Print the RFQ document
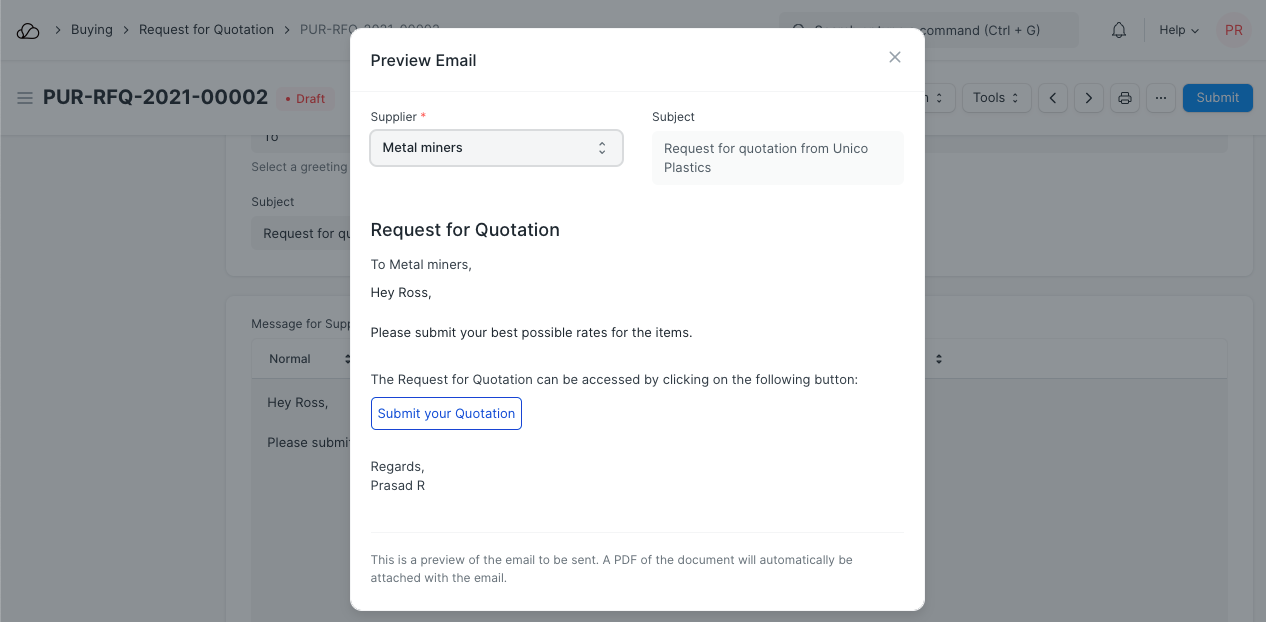Viewport: 1266px width, 622px height. tap(1125, 98)
